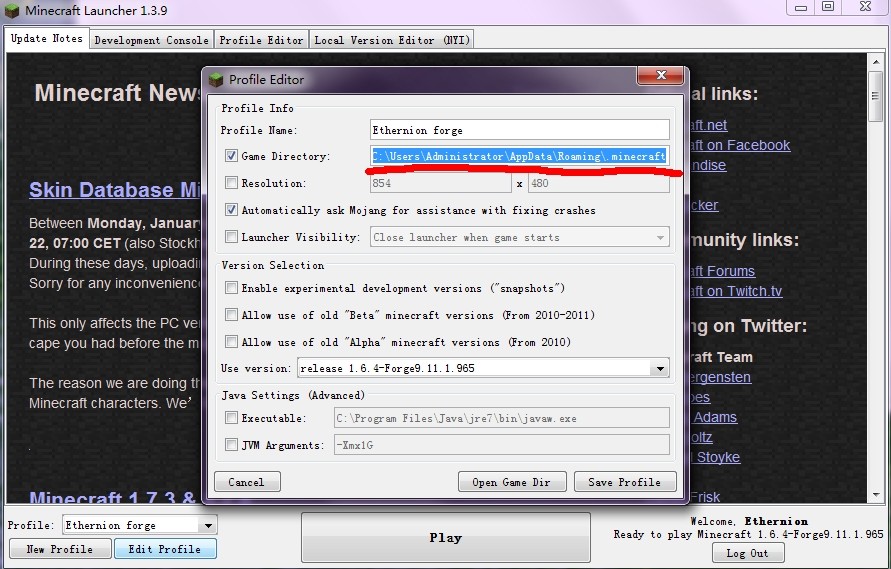Viewport: 891px width, 569px height.
Task: Enable experimental development versions (snapshots)
Action: tap(231, 288)
